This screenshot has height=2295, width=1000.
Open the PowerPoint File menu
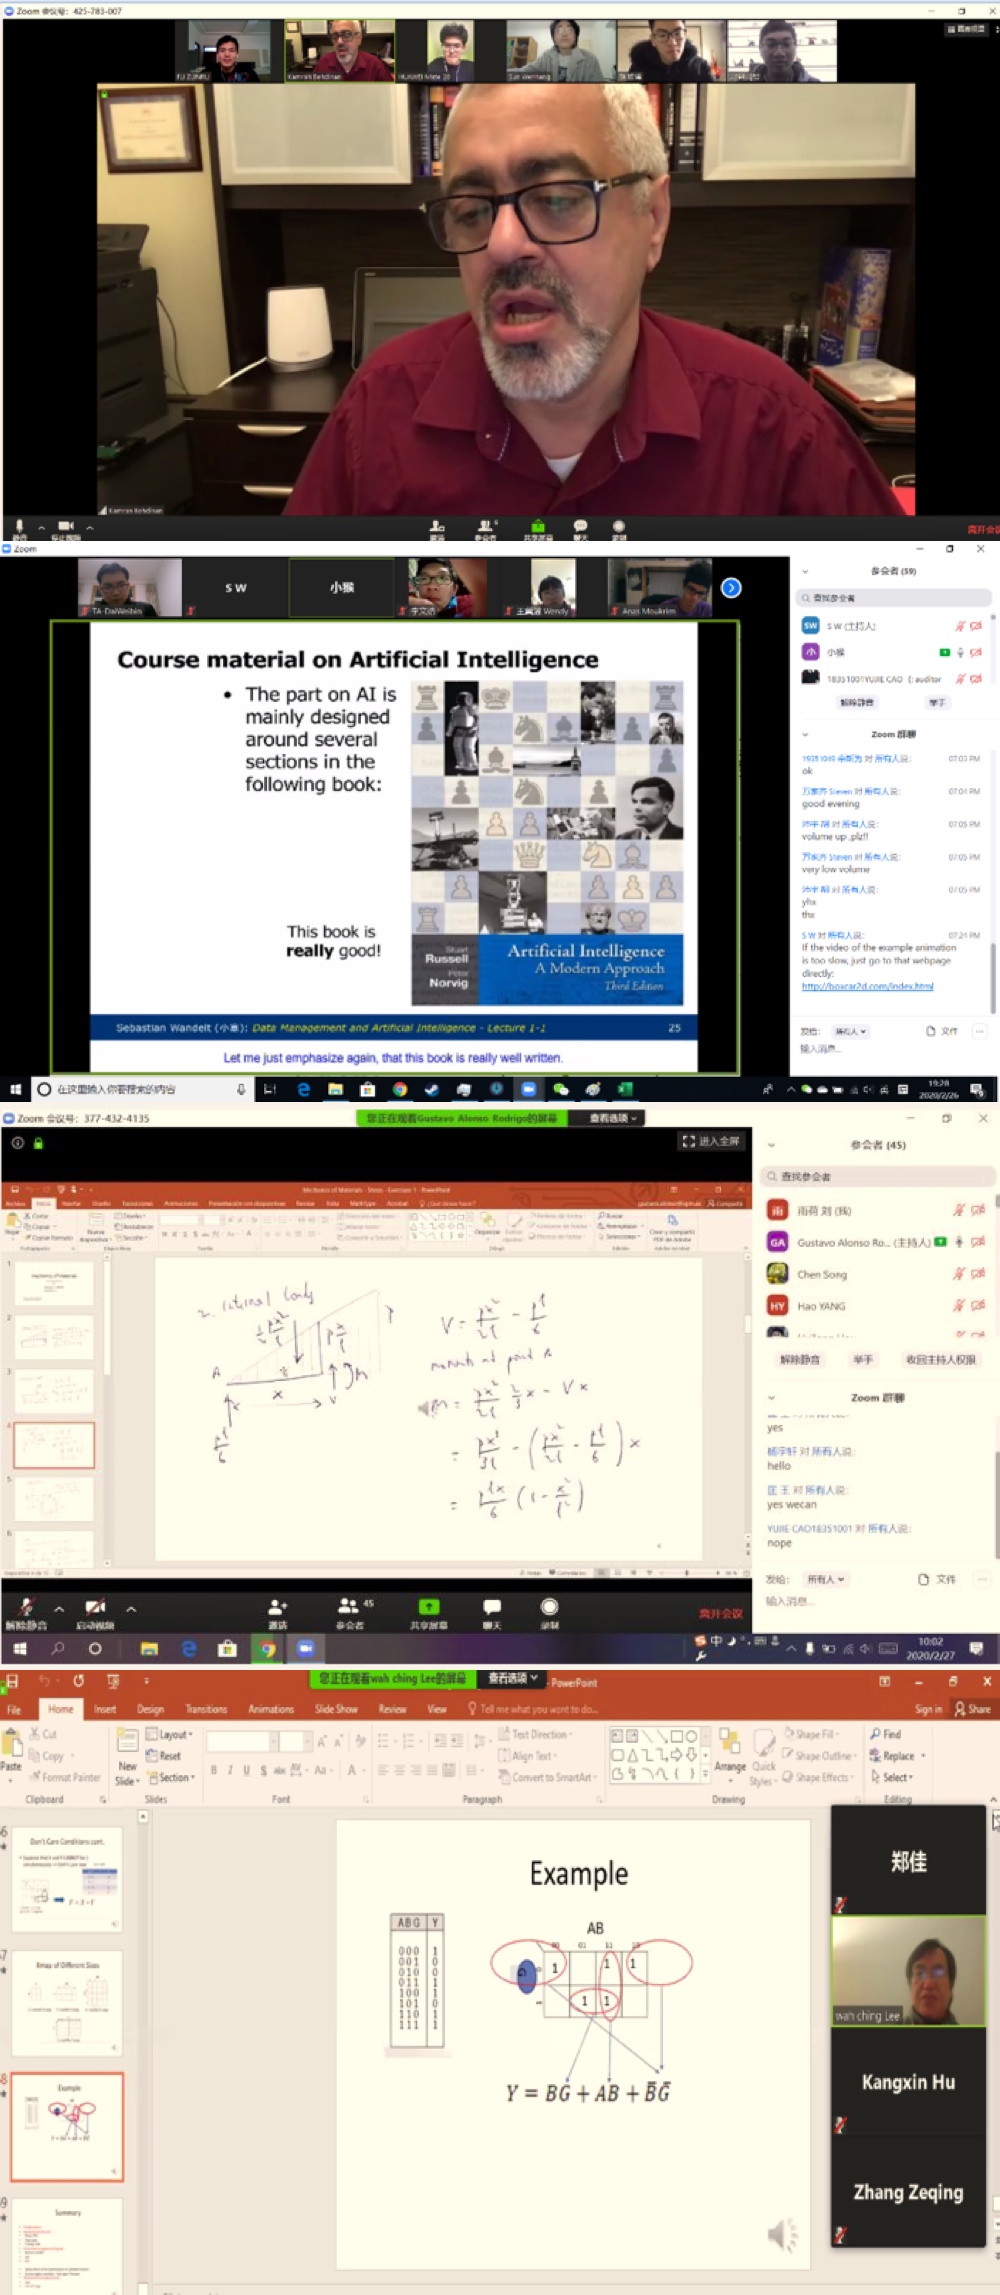click(x=14, y=1709)
